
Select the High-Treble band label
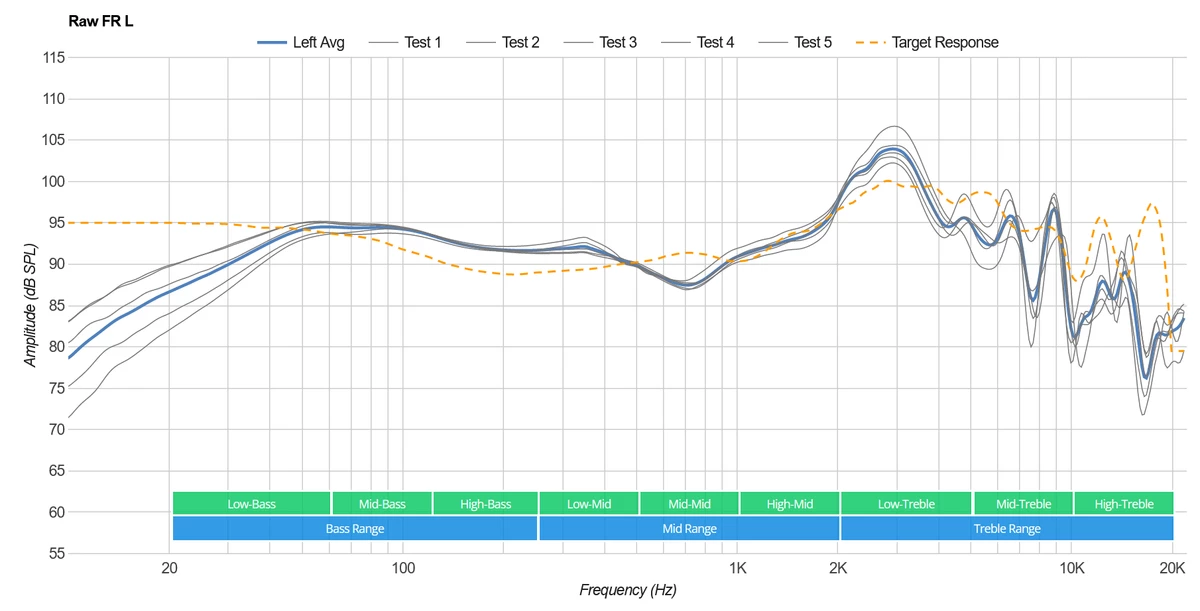tap(1124, 503)
